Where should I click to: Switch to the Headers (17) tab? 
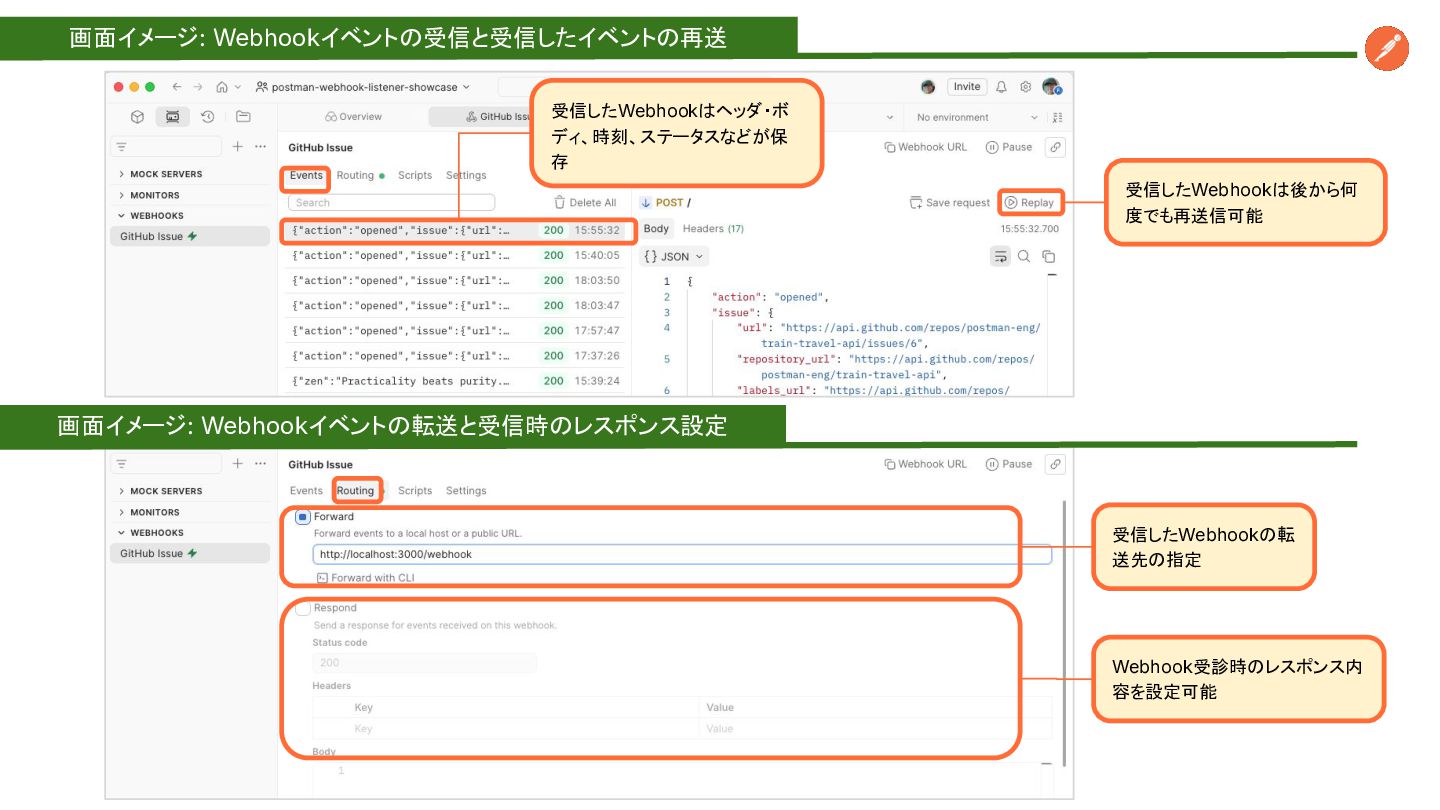pos(713,229)
